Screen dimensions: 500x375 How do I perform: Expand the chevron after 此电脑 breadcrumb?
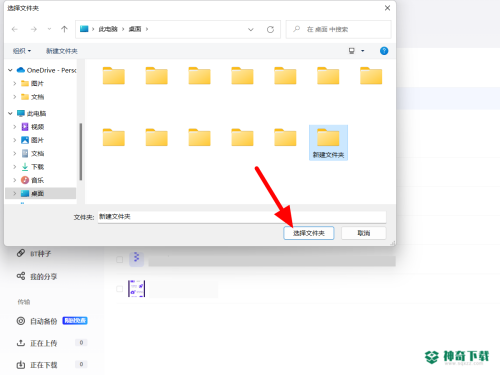123,29
